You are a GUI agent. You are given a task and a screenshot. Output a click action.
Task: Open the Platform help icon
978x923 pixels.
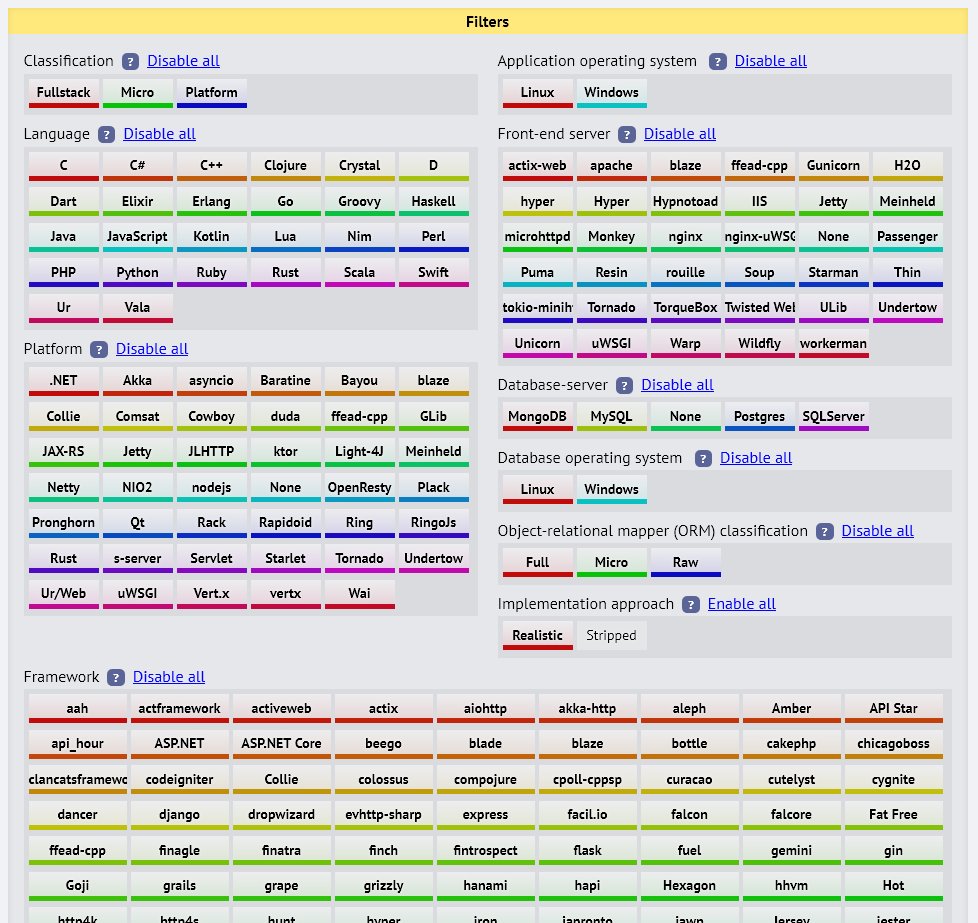98,349
